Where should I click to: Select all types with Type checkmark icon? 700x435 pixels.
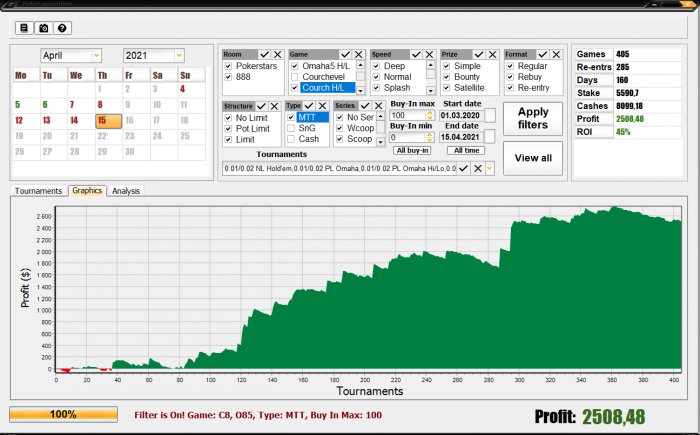point(309,106)
